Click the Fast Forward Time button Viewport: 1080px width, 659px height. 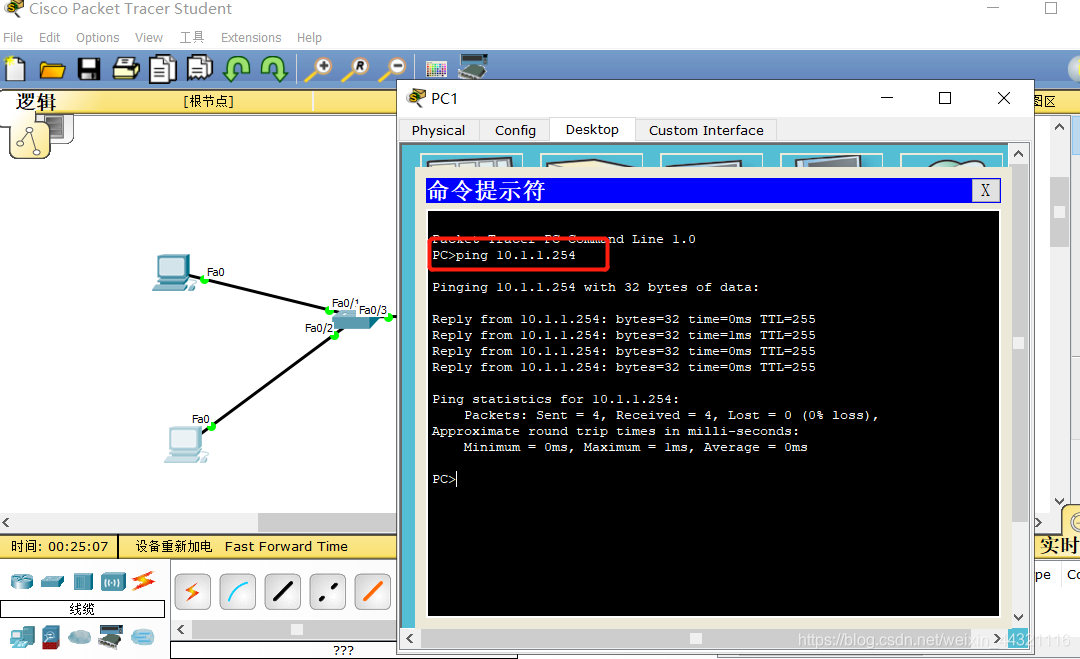(x=286, y=546)
